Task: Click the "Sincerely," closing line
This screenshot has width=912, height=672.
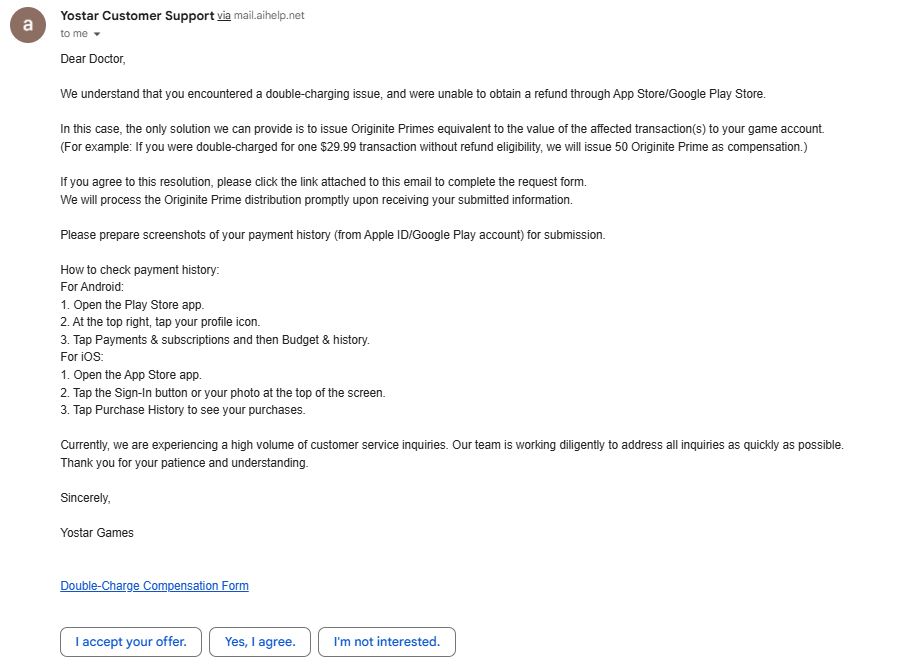Action: [x=85, y=497]
